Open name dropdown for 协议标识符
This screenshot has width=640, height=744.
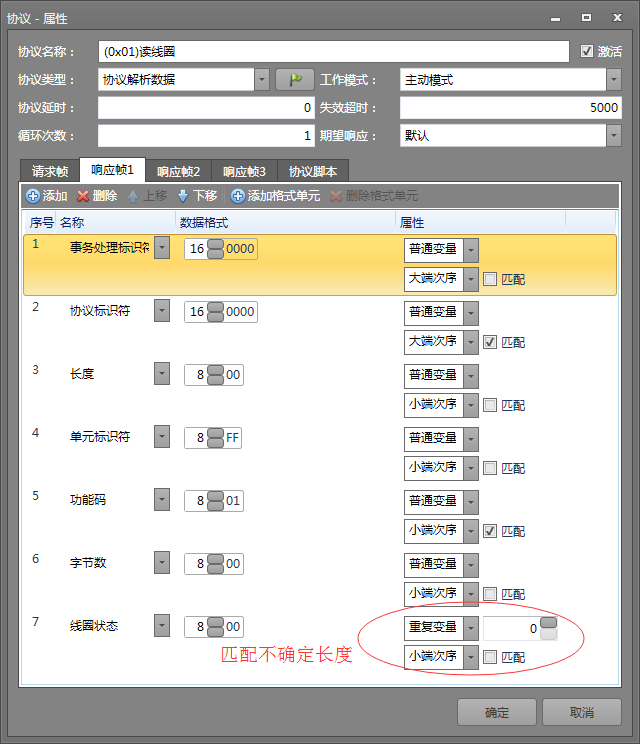(x=162, y=311)
